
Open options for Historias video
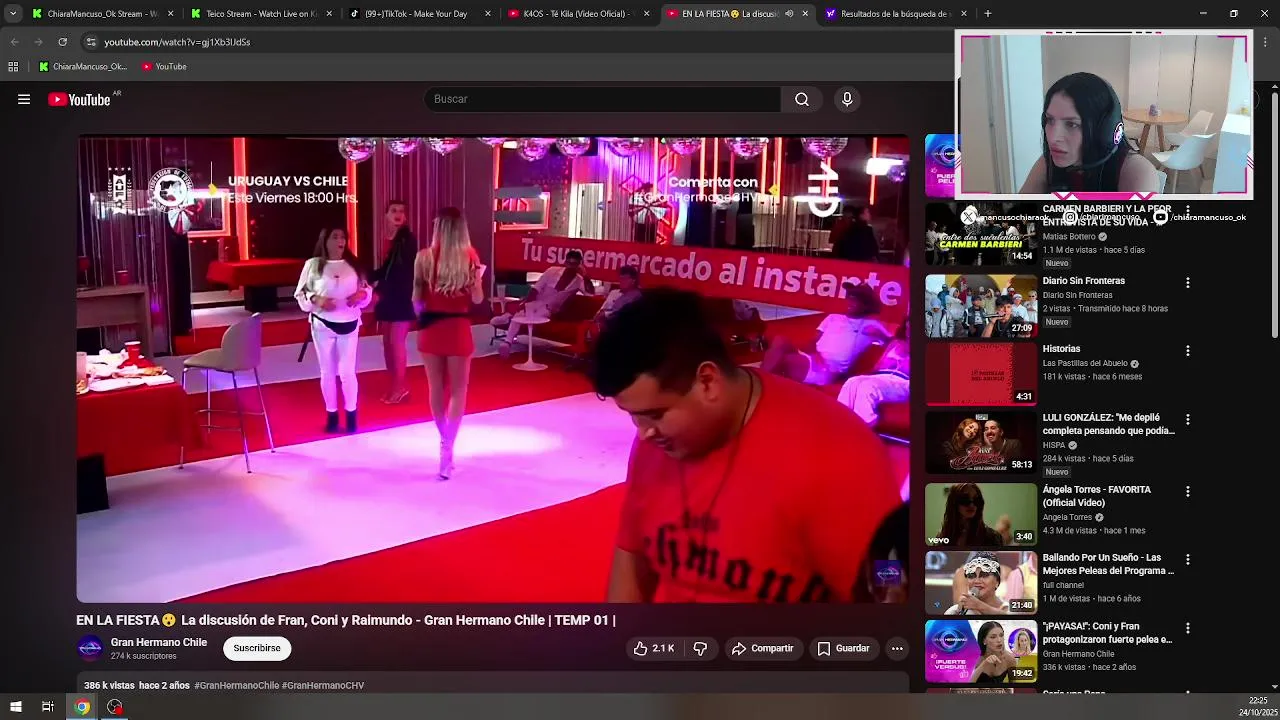click(1188, 351)
